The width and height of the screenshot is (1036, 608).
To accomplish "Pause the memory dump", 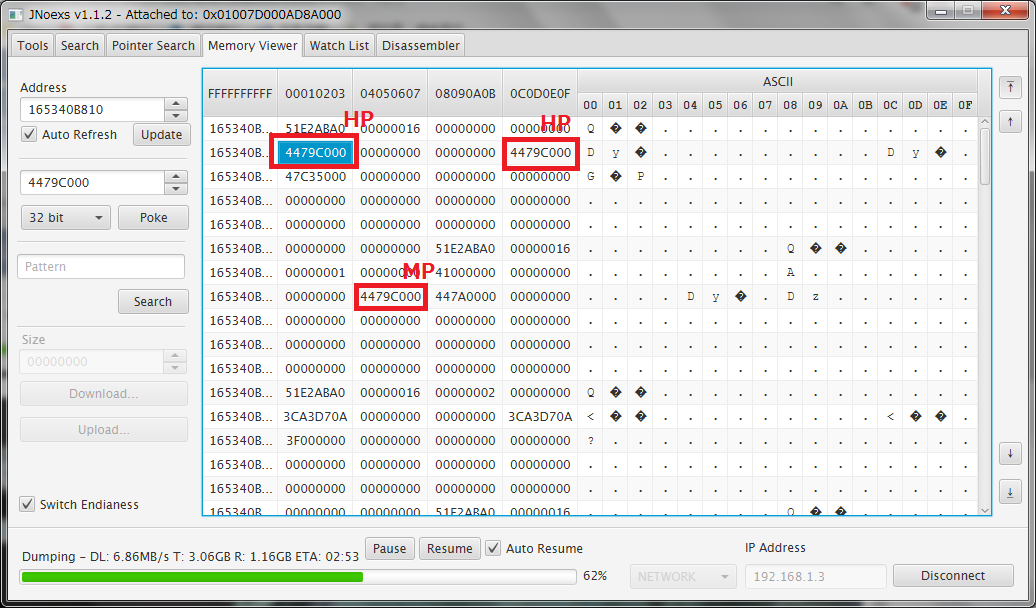I will click(x=390, y=549).
